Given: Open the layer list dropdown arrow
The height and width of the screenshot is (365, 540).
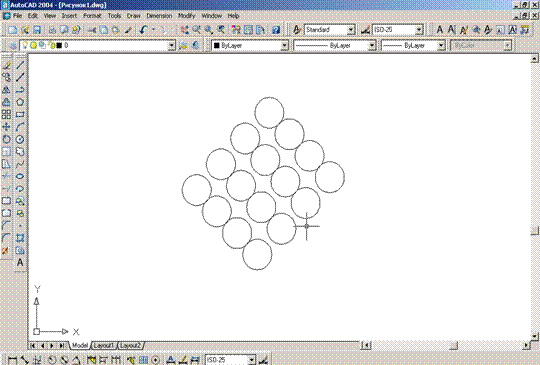Looking at the screenshot, I should [x=171, y=45].
